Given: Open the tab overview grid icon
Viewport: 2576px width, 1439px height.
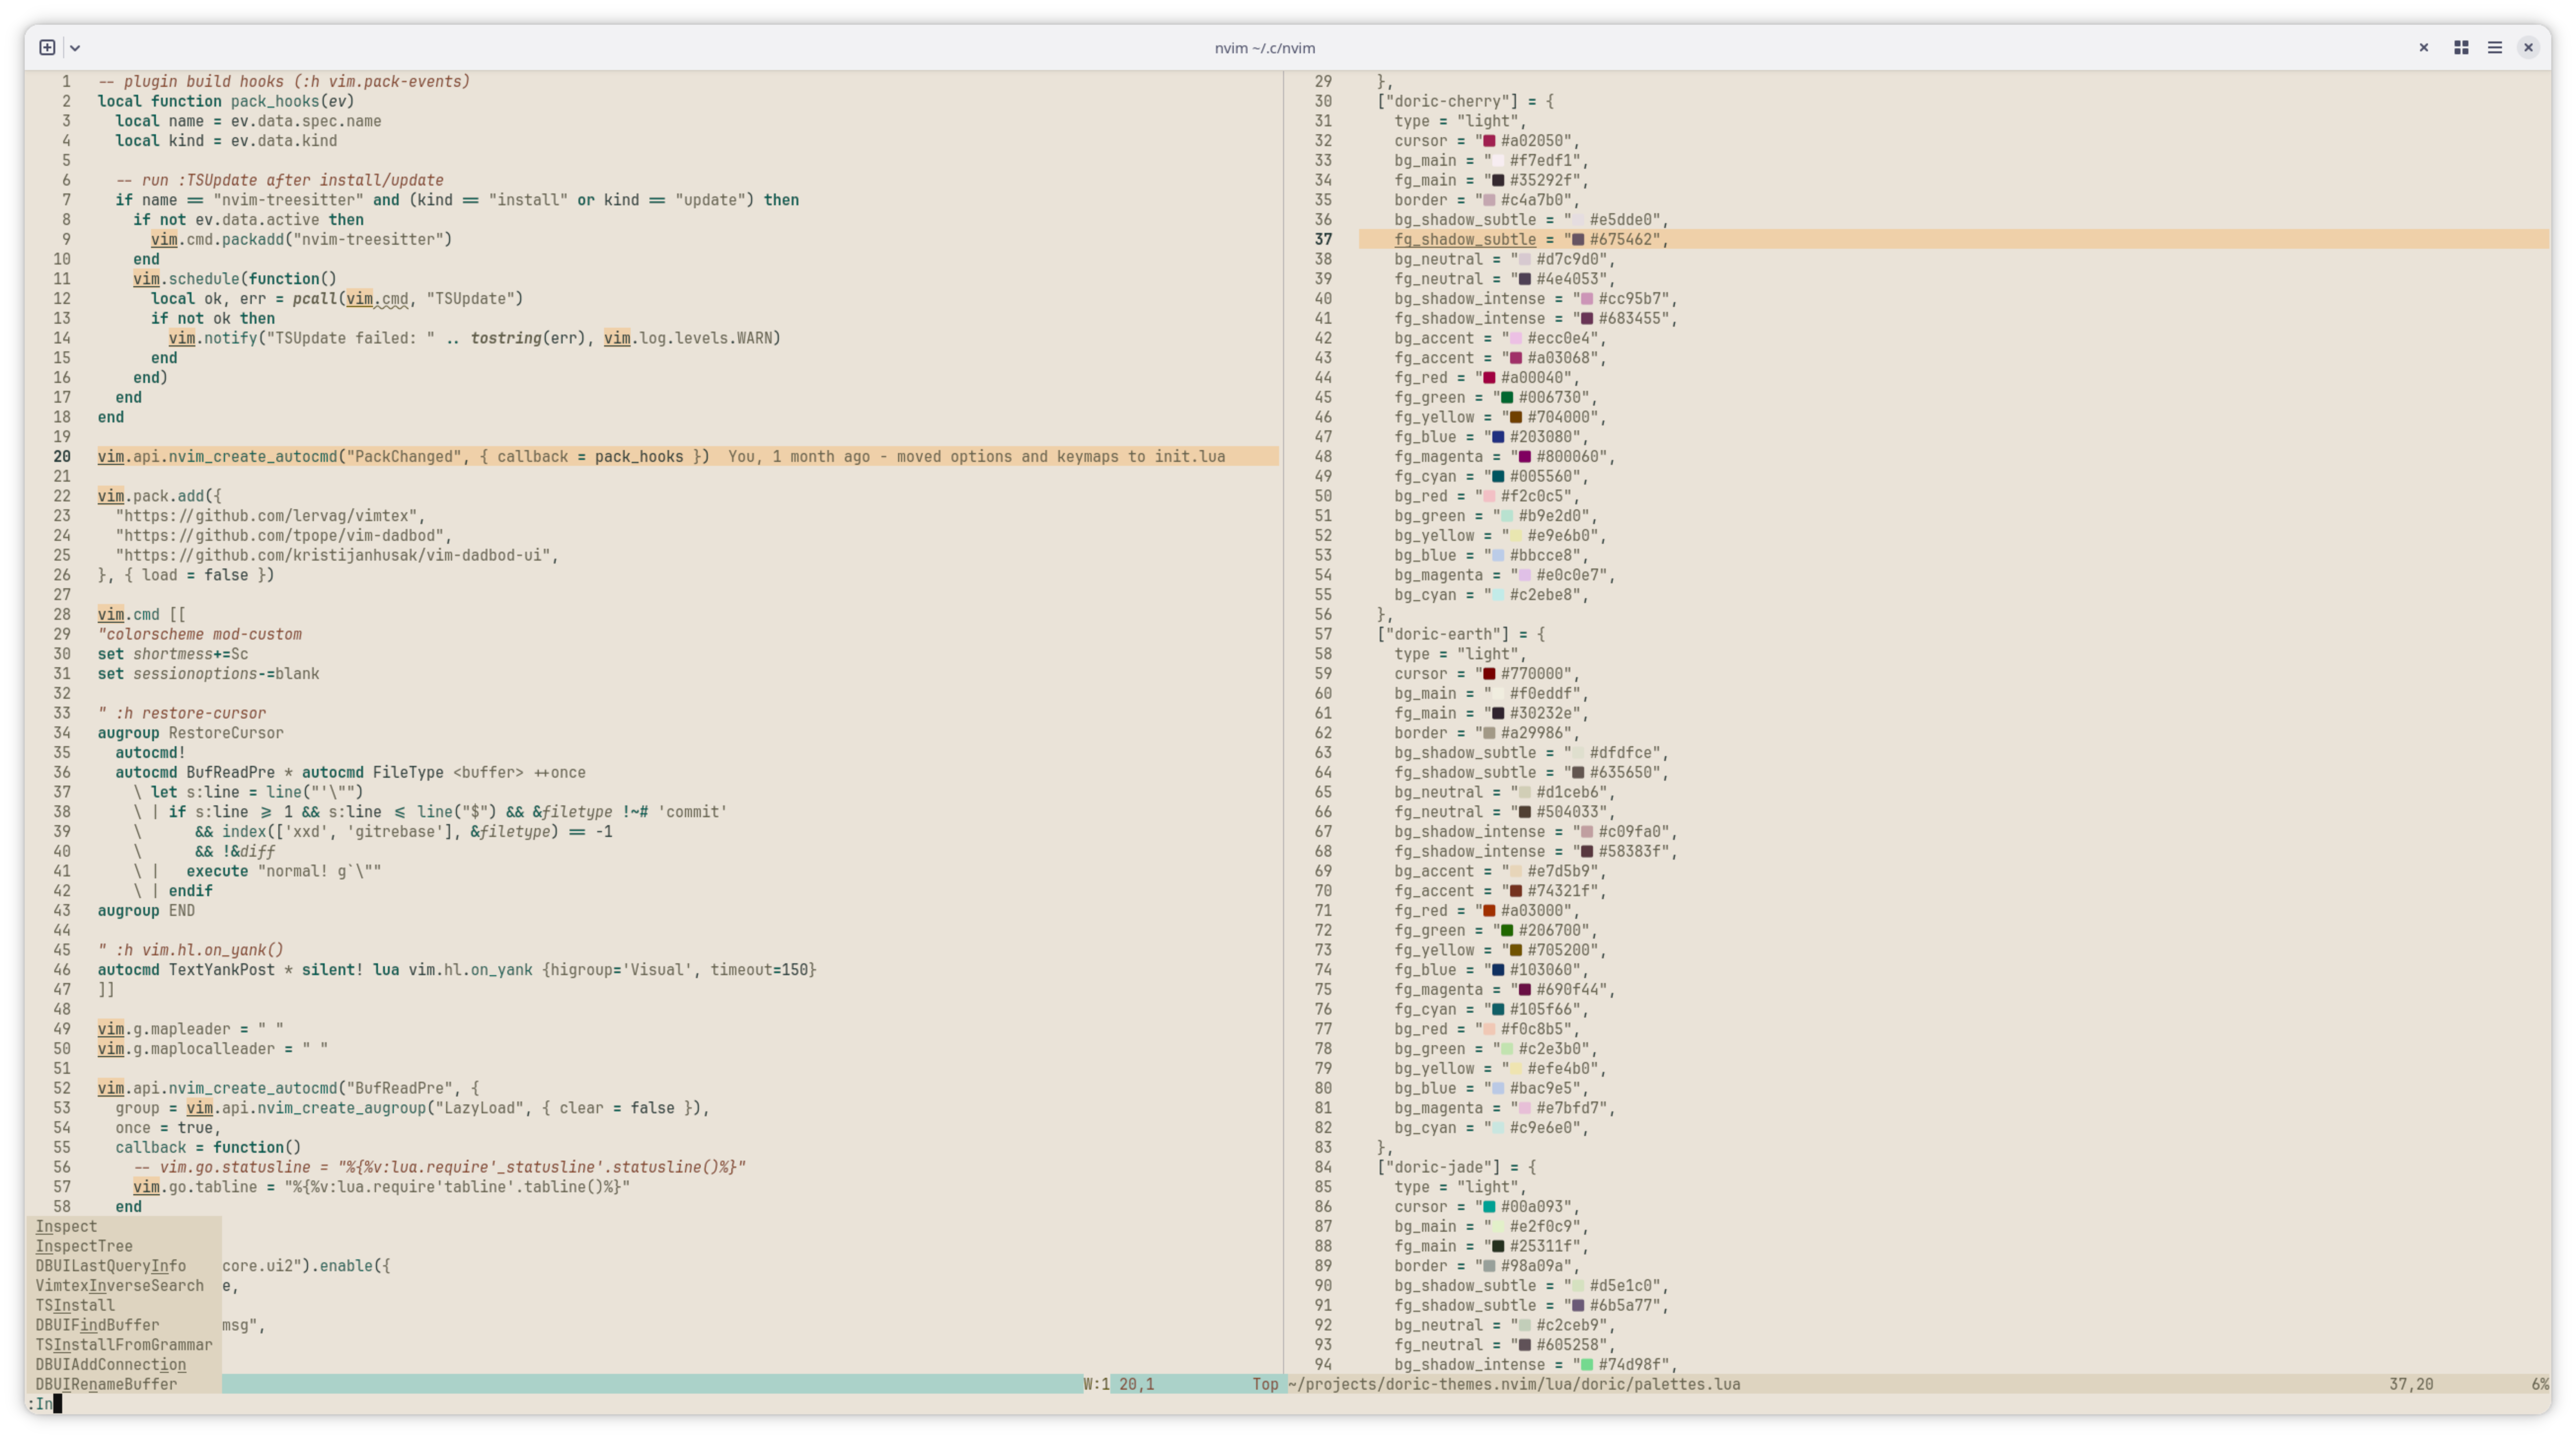Looking at the screenshot, I should [2461, 47].
